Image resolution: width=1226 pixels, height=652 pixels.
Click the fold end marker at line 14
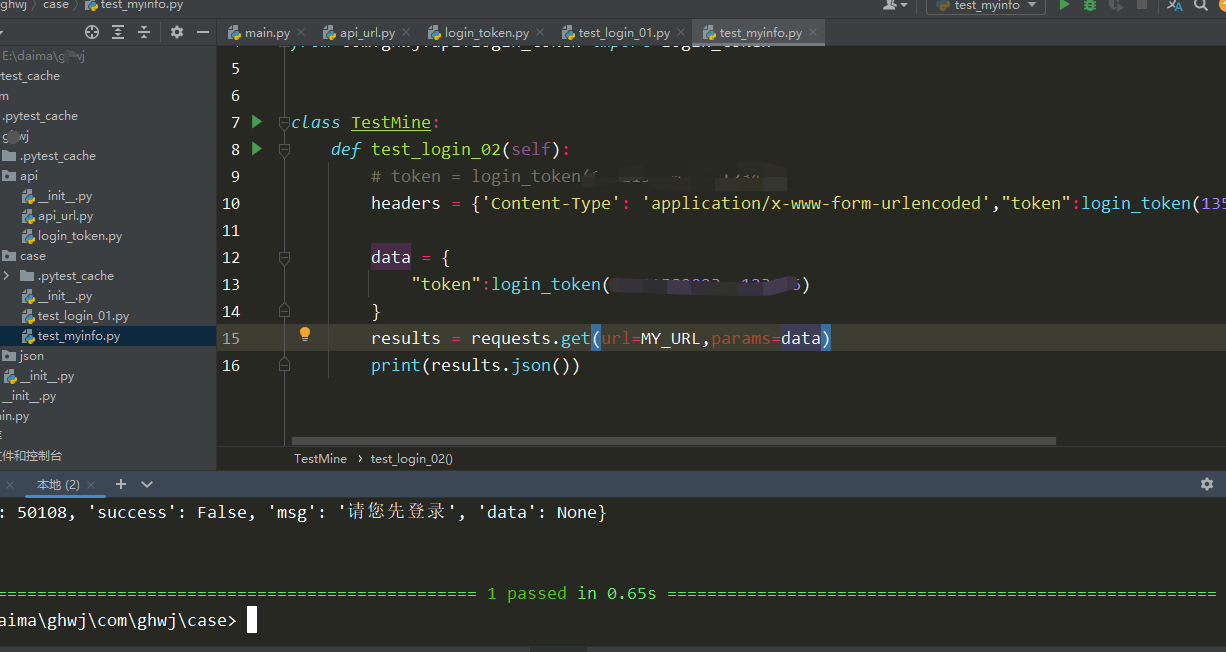(x=284, y=311)
